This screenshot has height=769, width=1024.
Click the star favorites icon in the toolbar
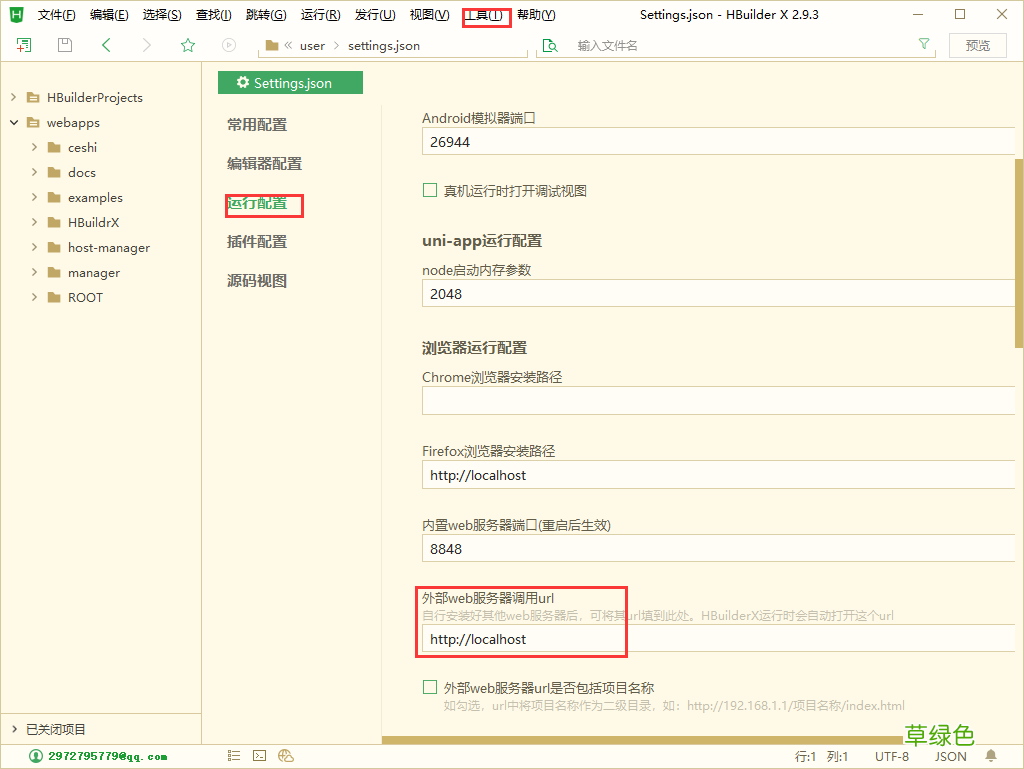pyautogui.click(x=187, y=45)
